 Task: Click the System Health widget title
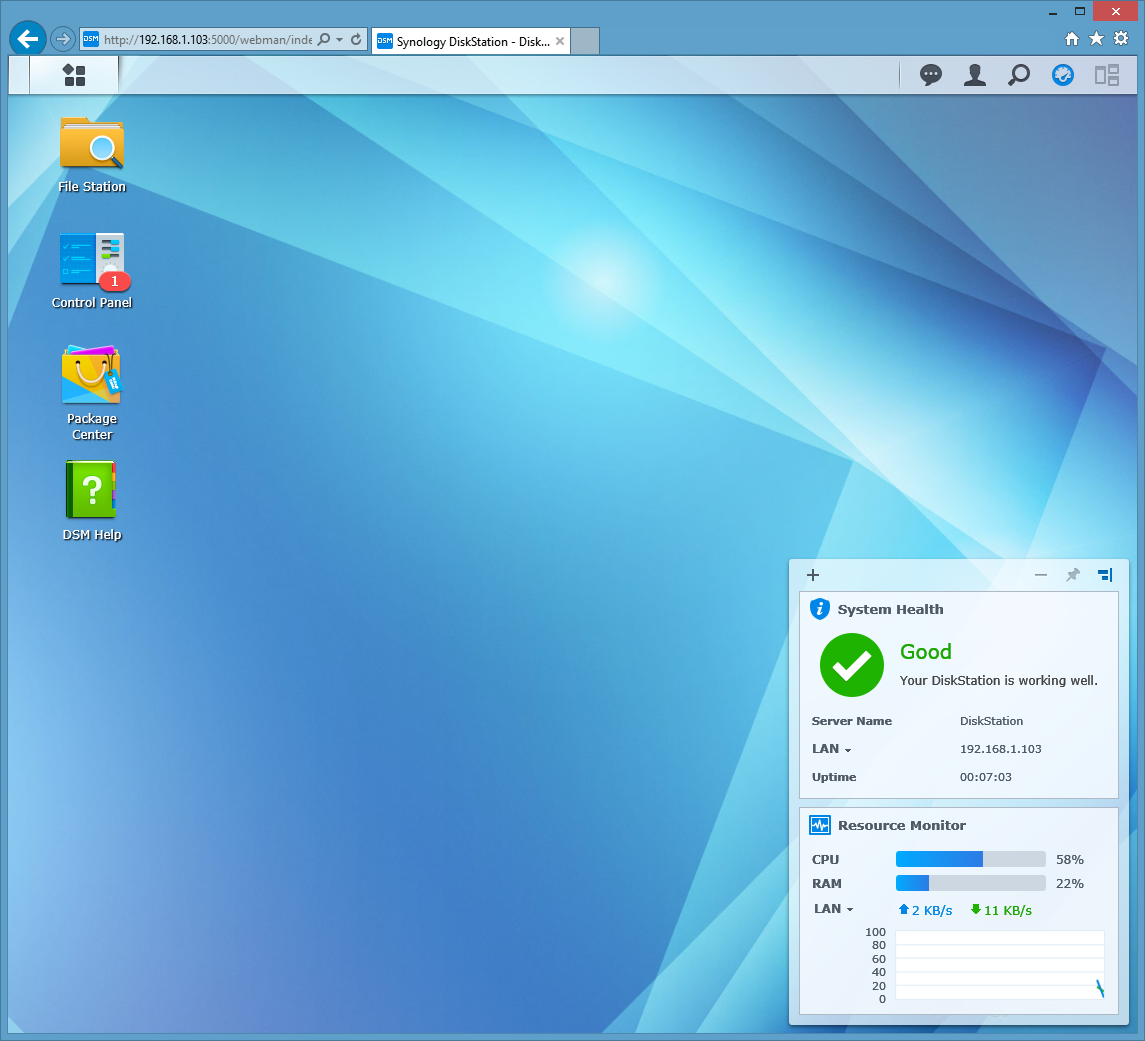(x=890, y=610)
